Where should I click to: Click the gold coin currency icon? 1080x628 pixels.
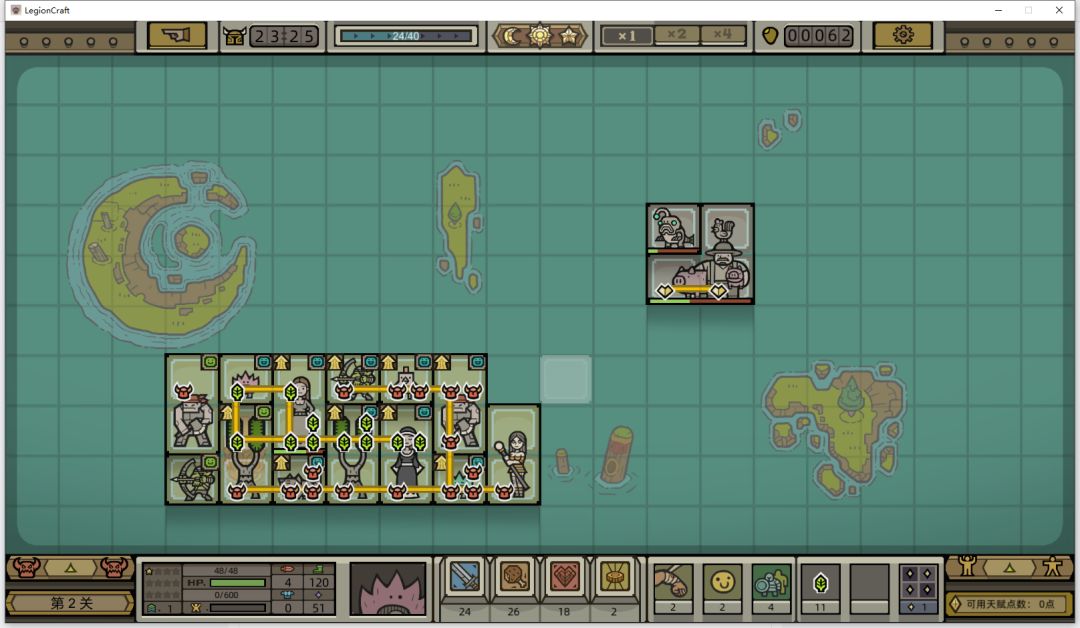[x=770, y=36]
